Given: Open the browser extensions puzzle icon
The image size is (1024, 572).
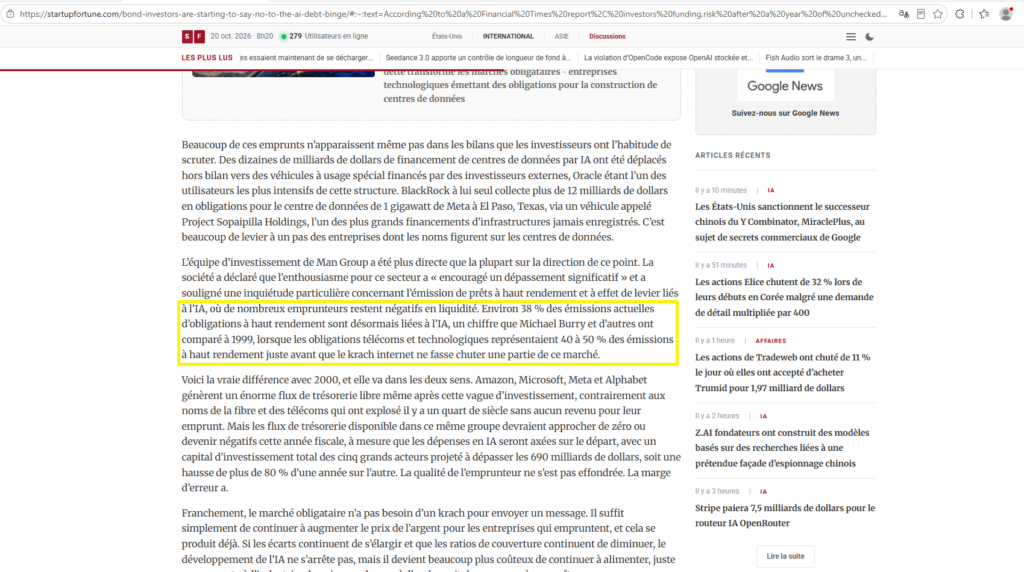Looking at the screenshot, I should (960, 14).
